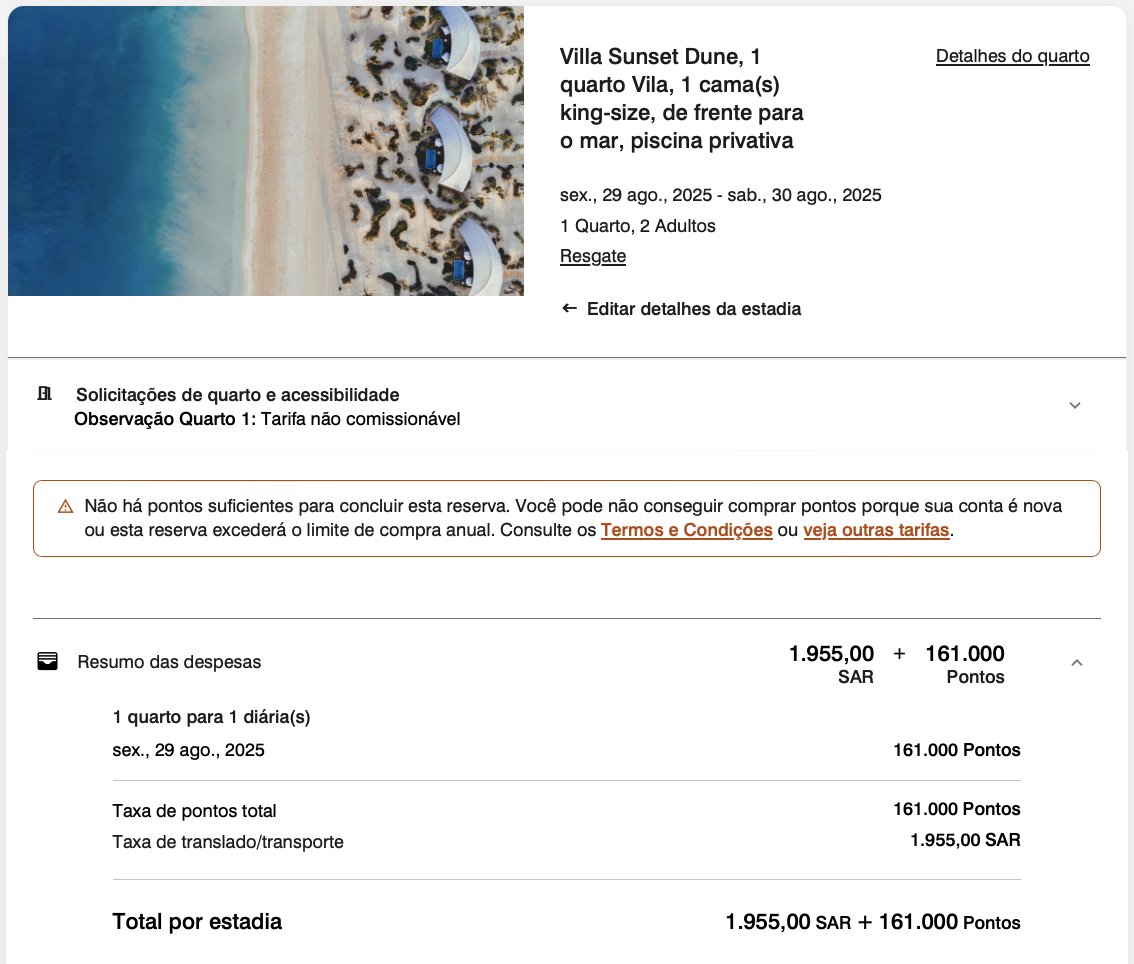
Task: Follow the veja outras tarifas link
Action: tap(876, 530)
